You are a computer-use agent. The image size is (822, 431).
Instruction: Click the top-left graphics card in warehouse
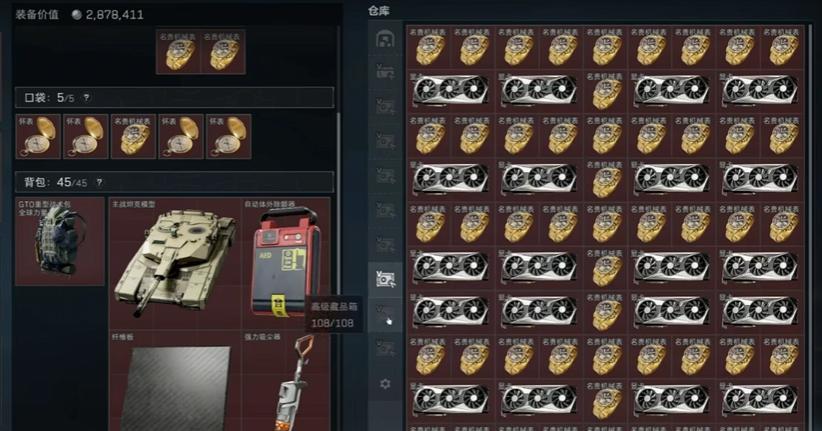coord(451,91)
